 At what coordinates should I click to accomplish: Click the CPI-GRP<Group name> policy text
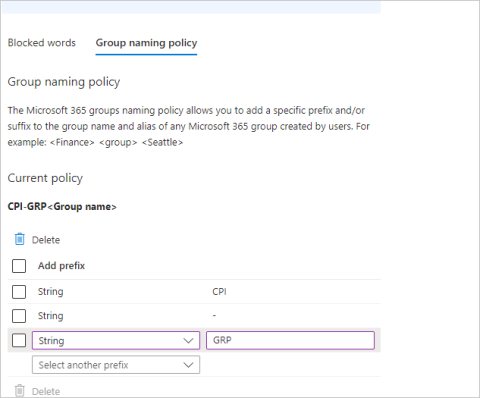[x=62, y=207]
